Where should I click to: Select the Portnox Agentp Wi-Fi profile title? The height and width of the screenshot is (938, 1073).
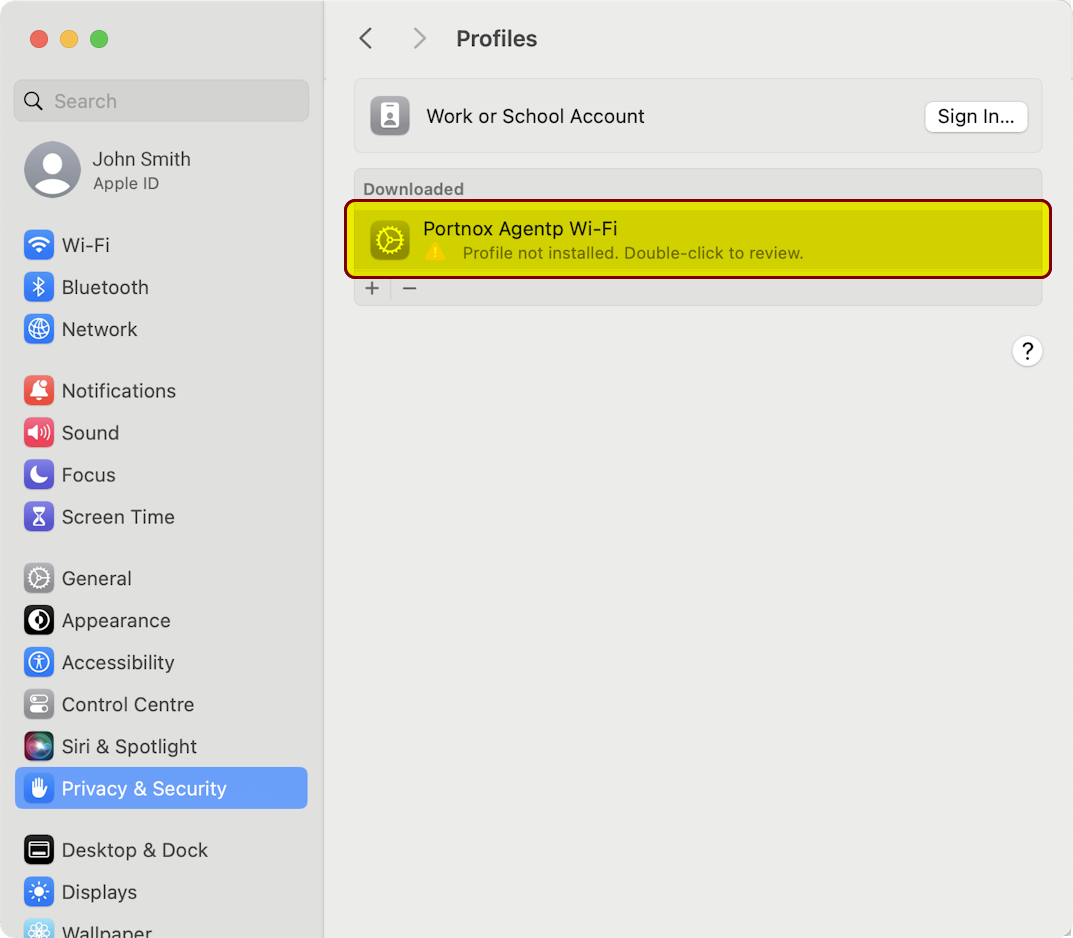520,229
